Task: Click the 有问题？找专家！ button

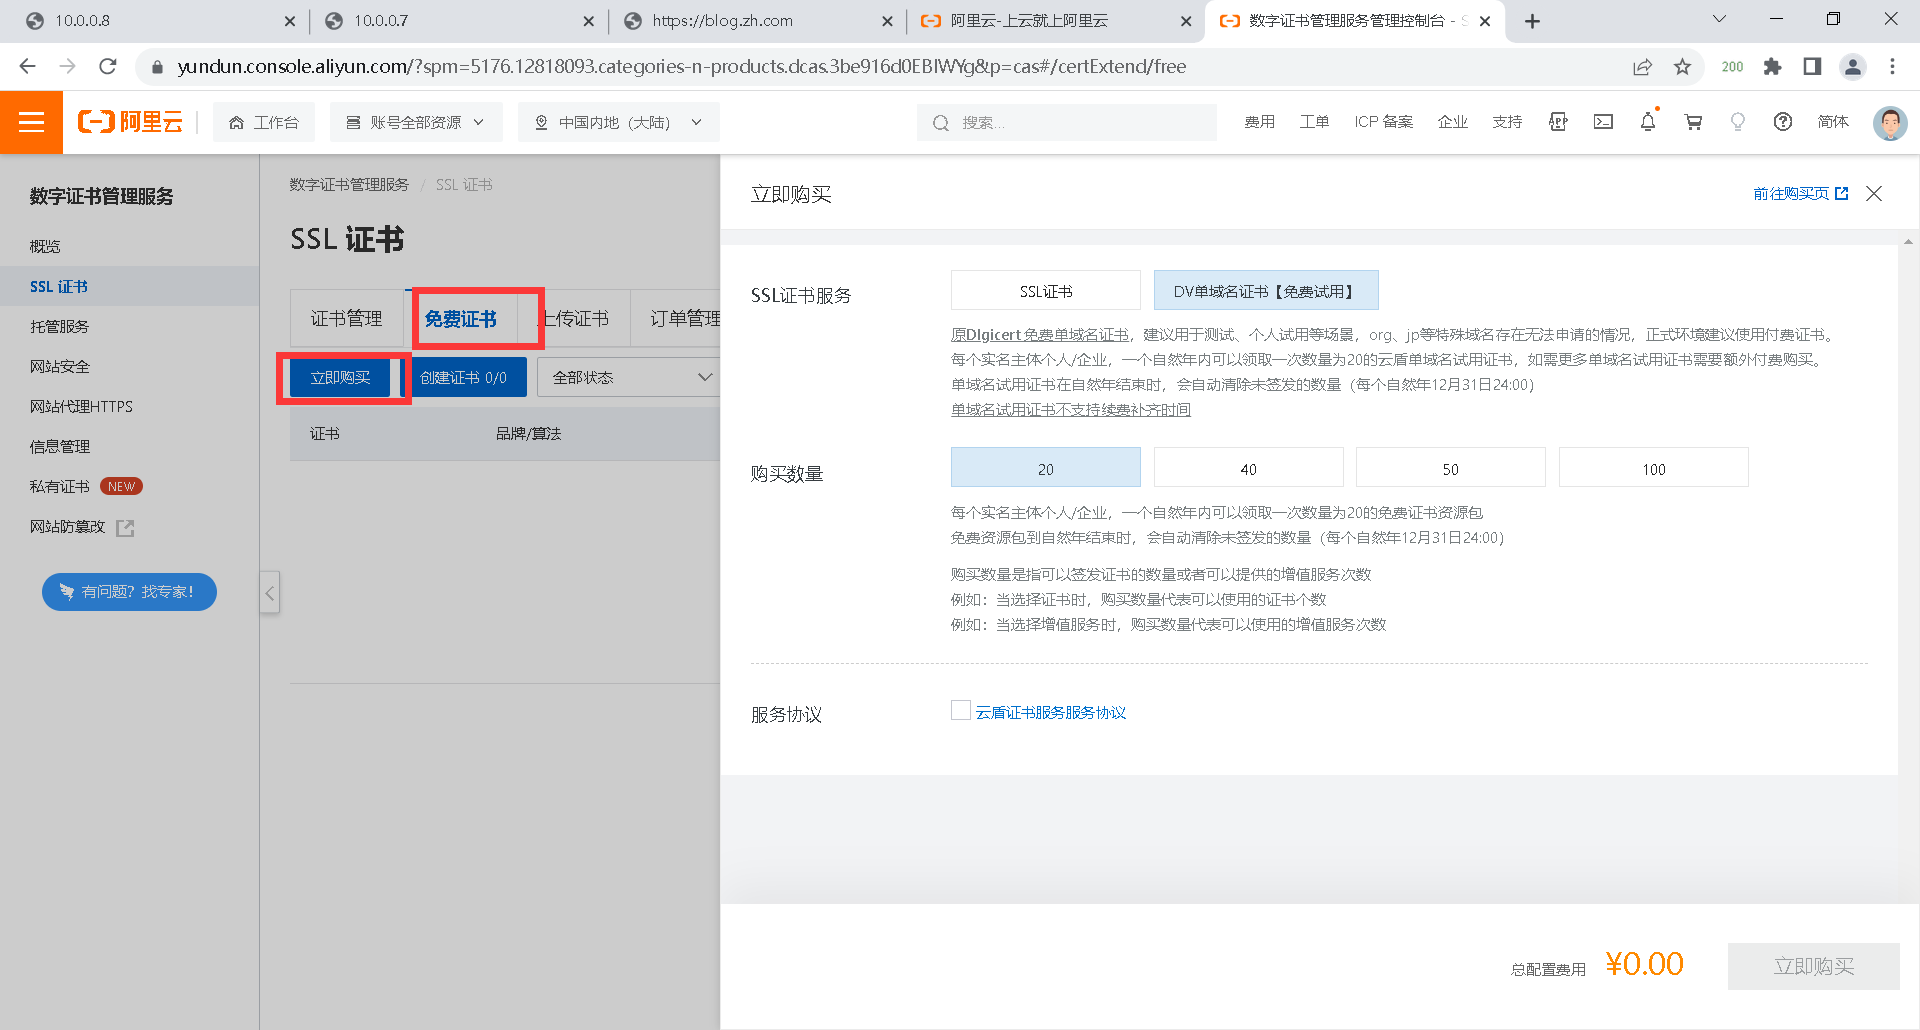Action: click(129, 591)
